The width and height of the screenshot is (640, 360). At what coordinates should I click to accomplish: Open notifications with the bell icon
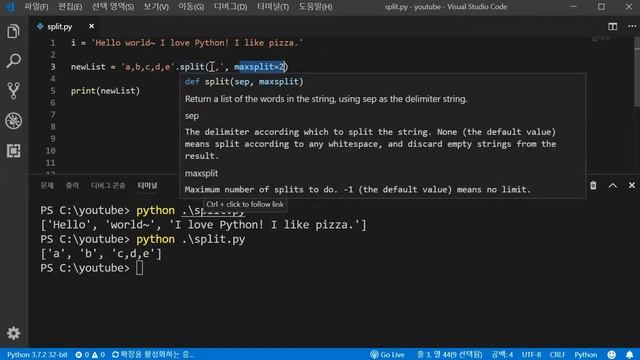630,355
